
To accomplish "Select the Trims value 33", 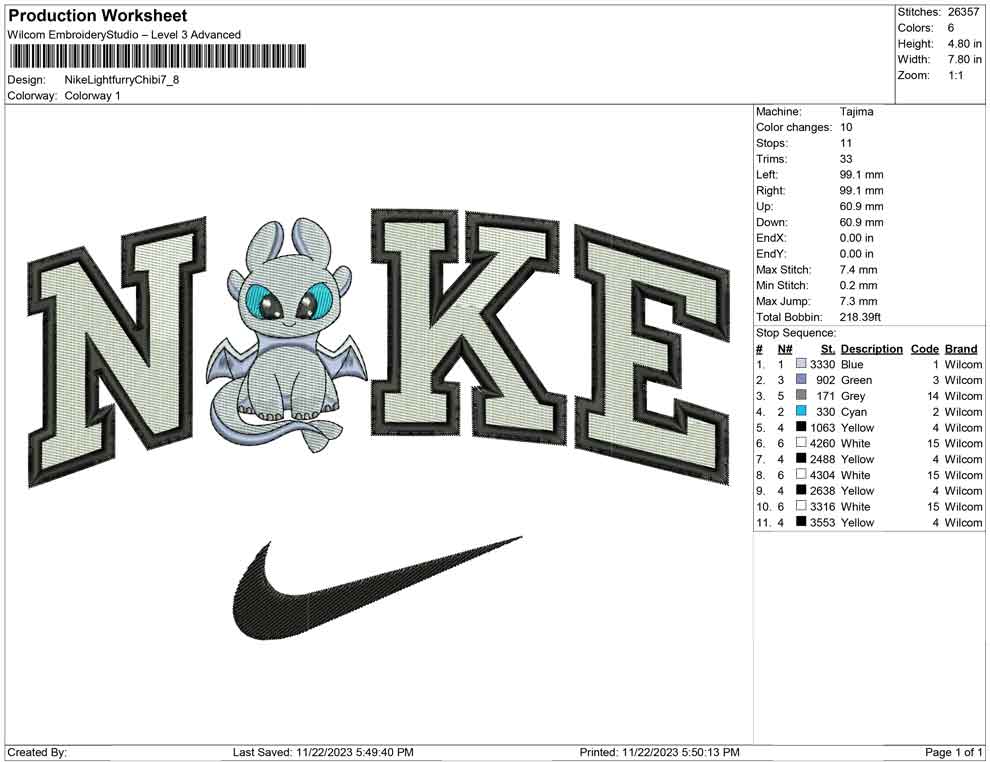I will click(x=846, y=159).
